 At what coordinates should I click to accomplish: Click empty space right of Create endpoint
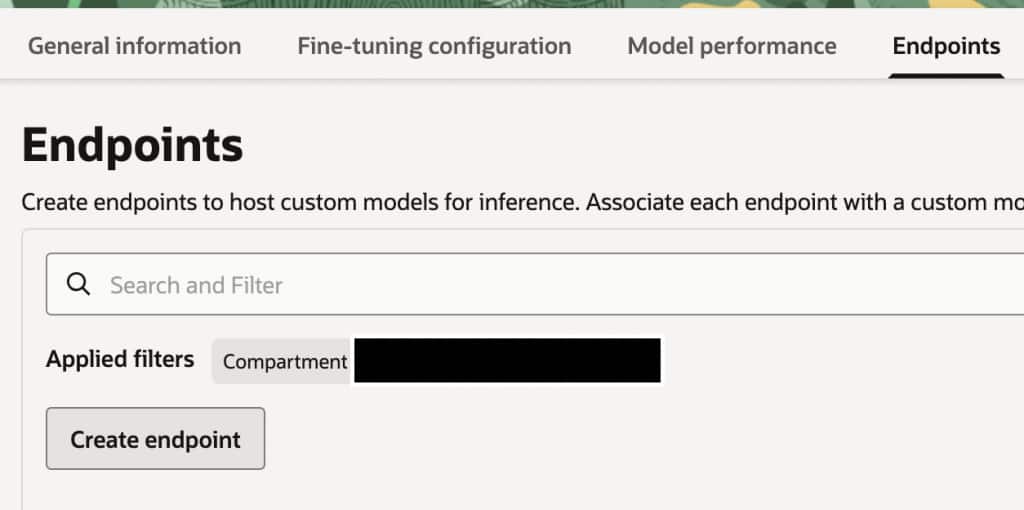point(600,438)
